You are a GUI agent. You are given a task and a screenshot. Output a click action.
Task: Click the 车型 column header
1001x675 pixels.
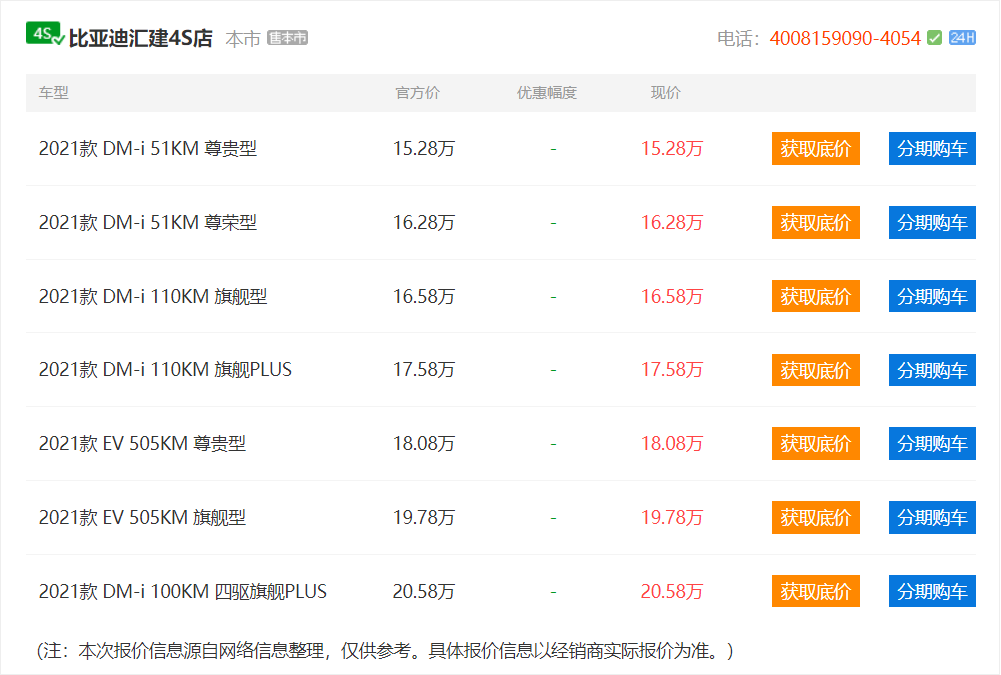tap(54, 93)
